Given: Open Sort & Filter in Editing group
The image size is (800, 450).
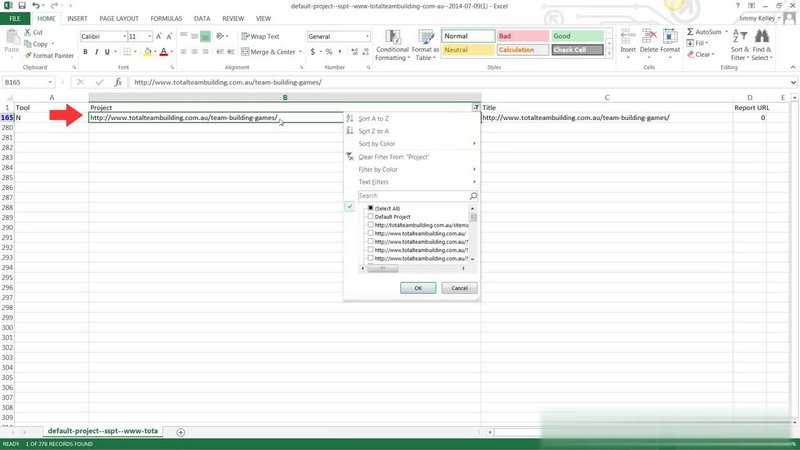Looking at the screenshot, I should click(x=740, y=45).
